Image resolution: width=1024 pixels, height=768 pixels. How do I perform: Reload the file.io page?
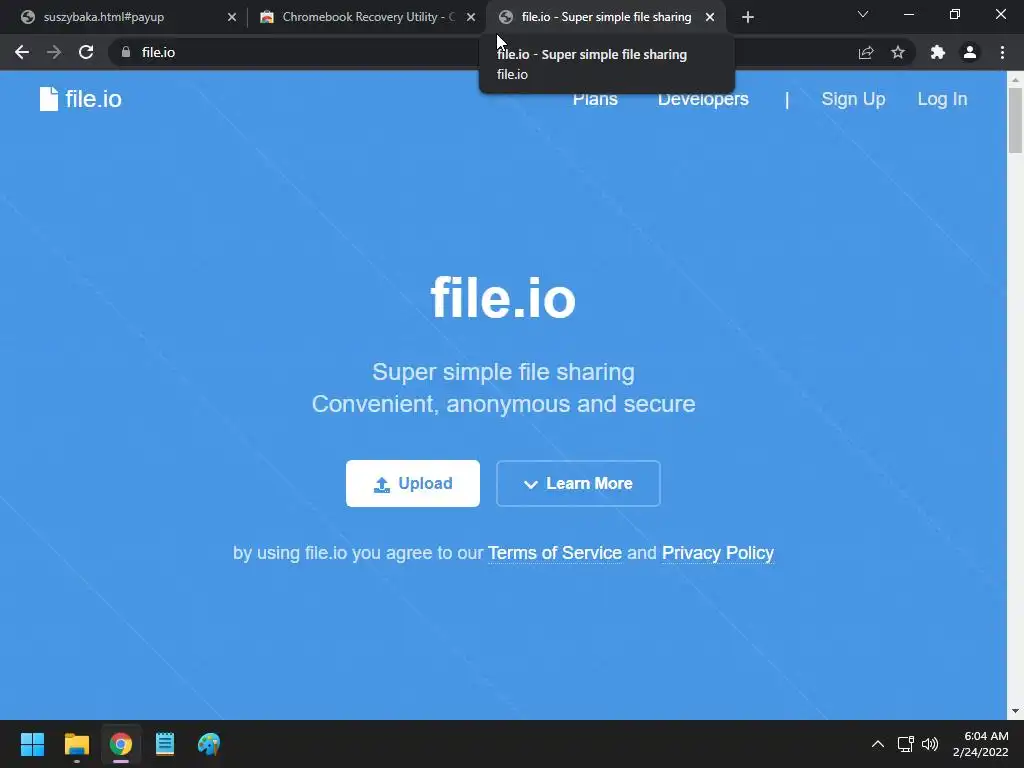(x=86, y=52)
